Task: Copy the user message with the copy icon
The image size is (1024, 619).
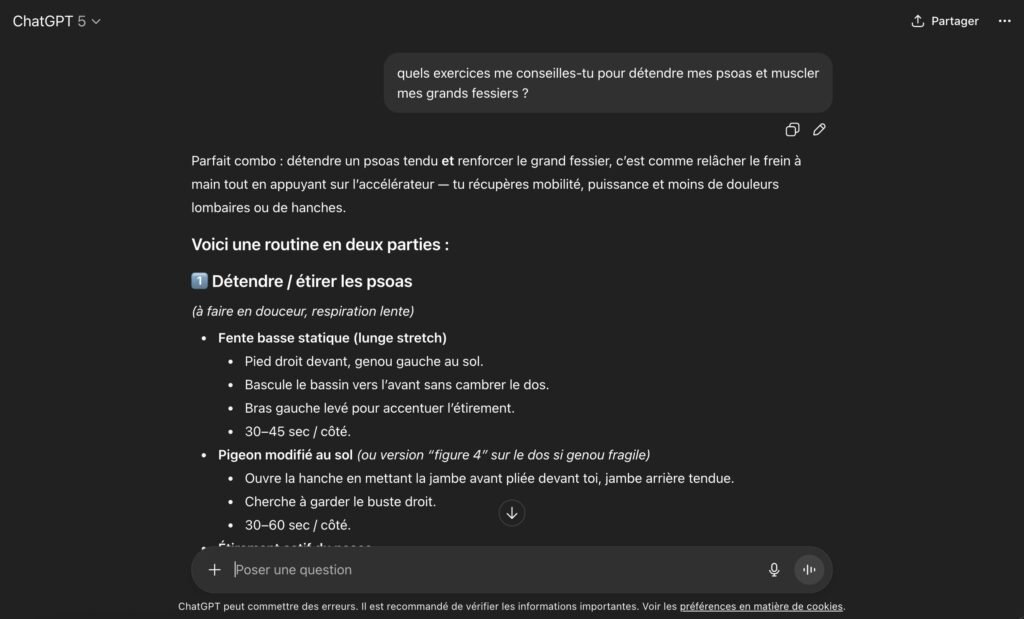Action: 792,130
